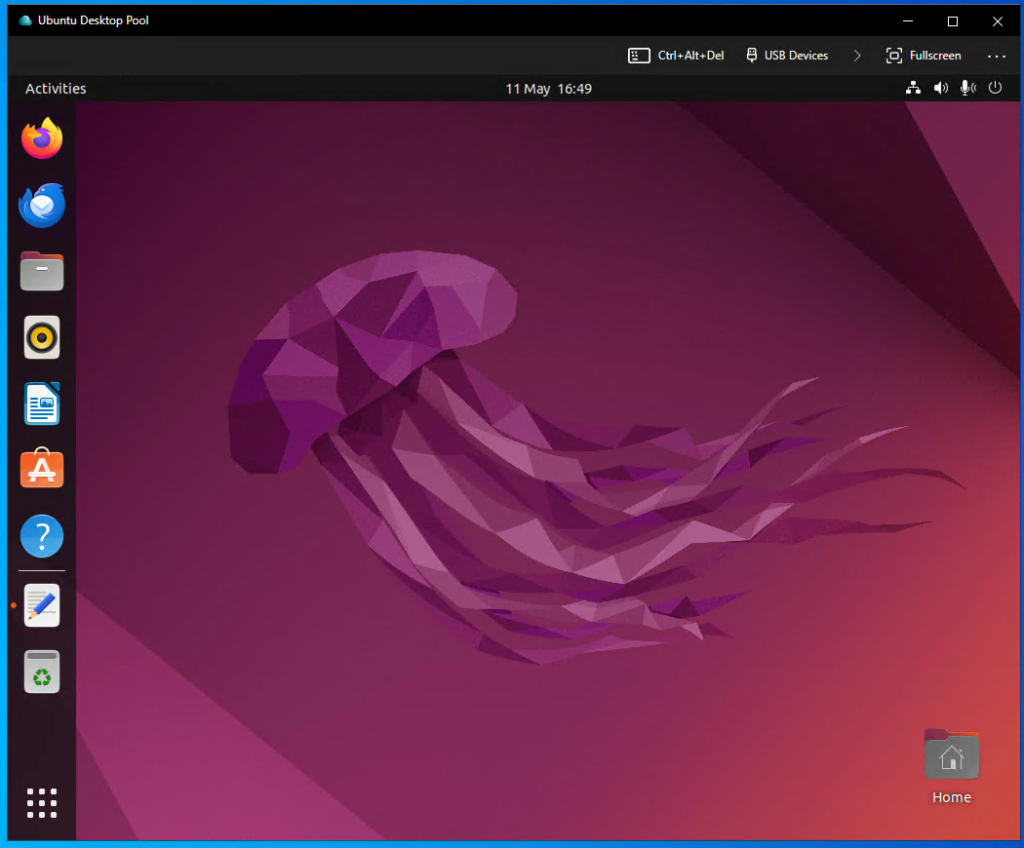Open the volume icon in system tray
This screenshot has height=848, width=1024.
pos(940,88)
